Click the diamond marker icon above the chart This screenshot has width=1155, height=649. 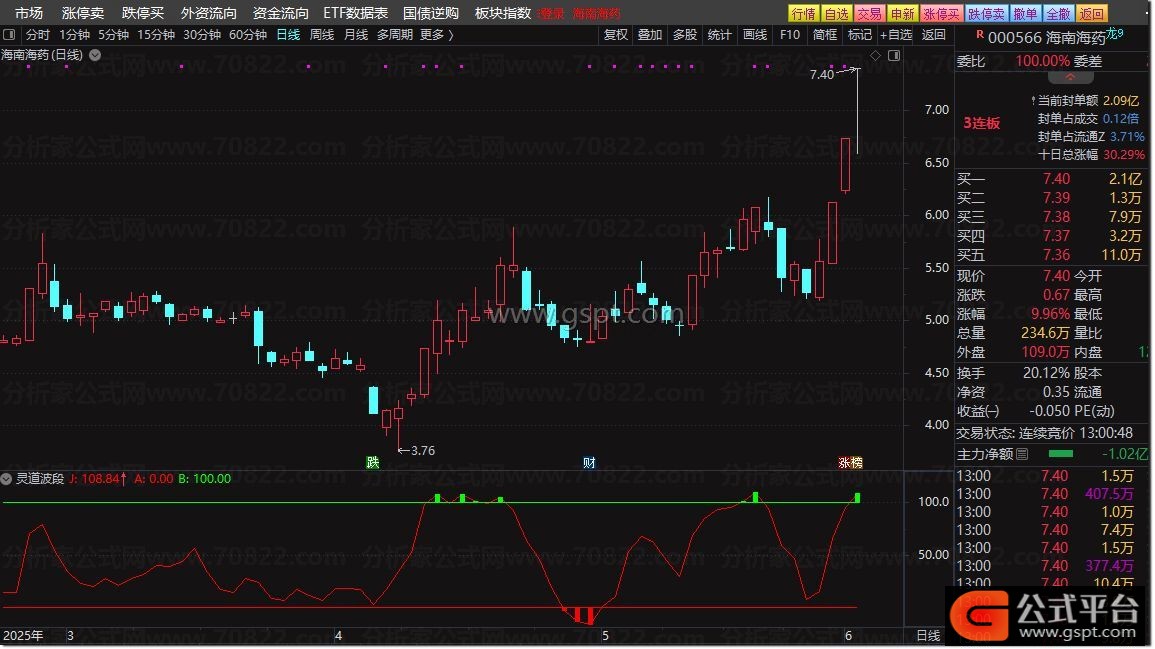(875, 55)
